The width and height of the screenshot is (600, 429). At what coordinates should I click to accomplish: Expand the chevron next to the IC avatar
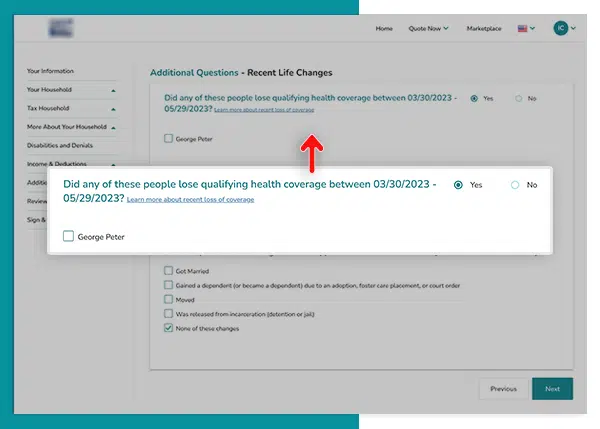click(x=573, y=28)
